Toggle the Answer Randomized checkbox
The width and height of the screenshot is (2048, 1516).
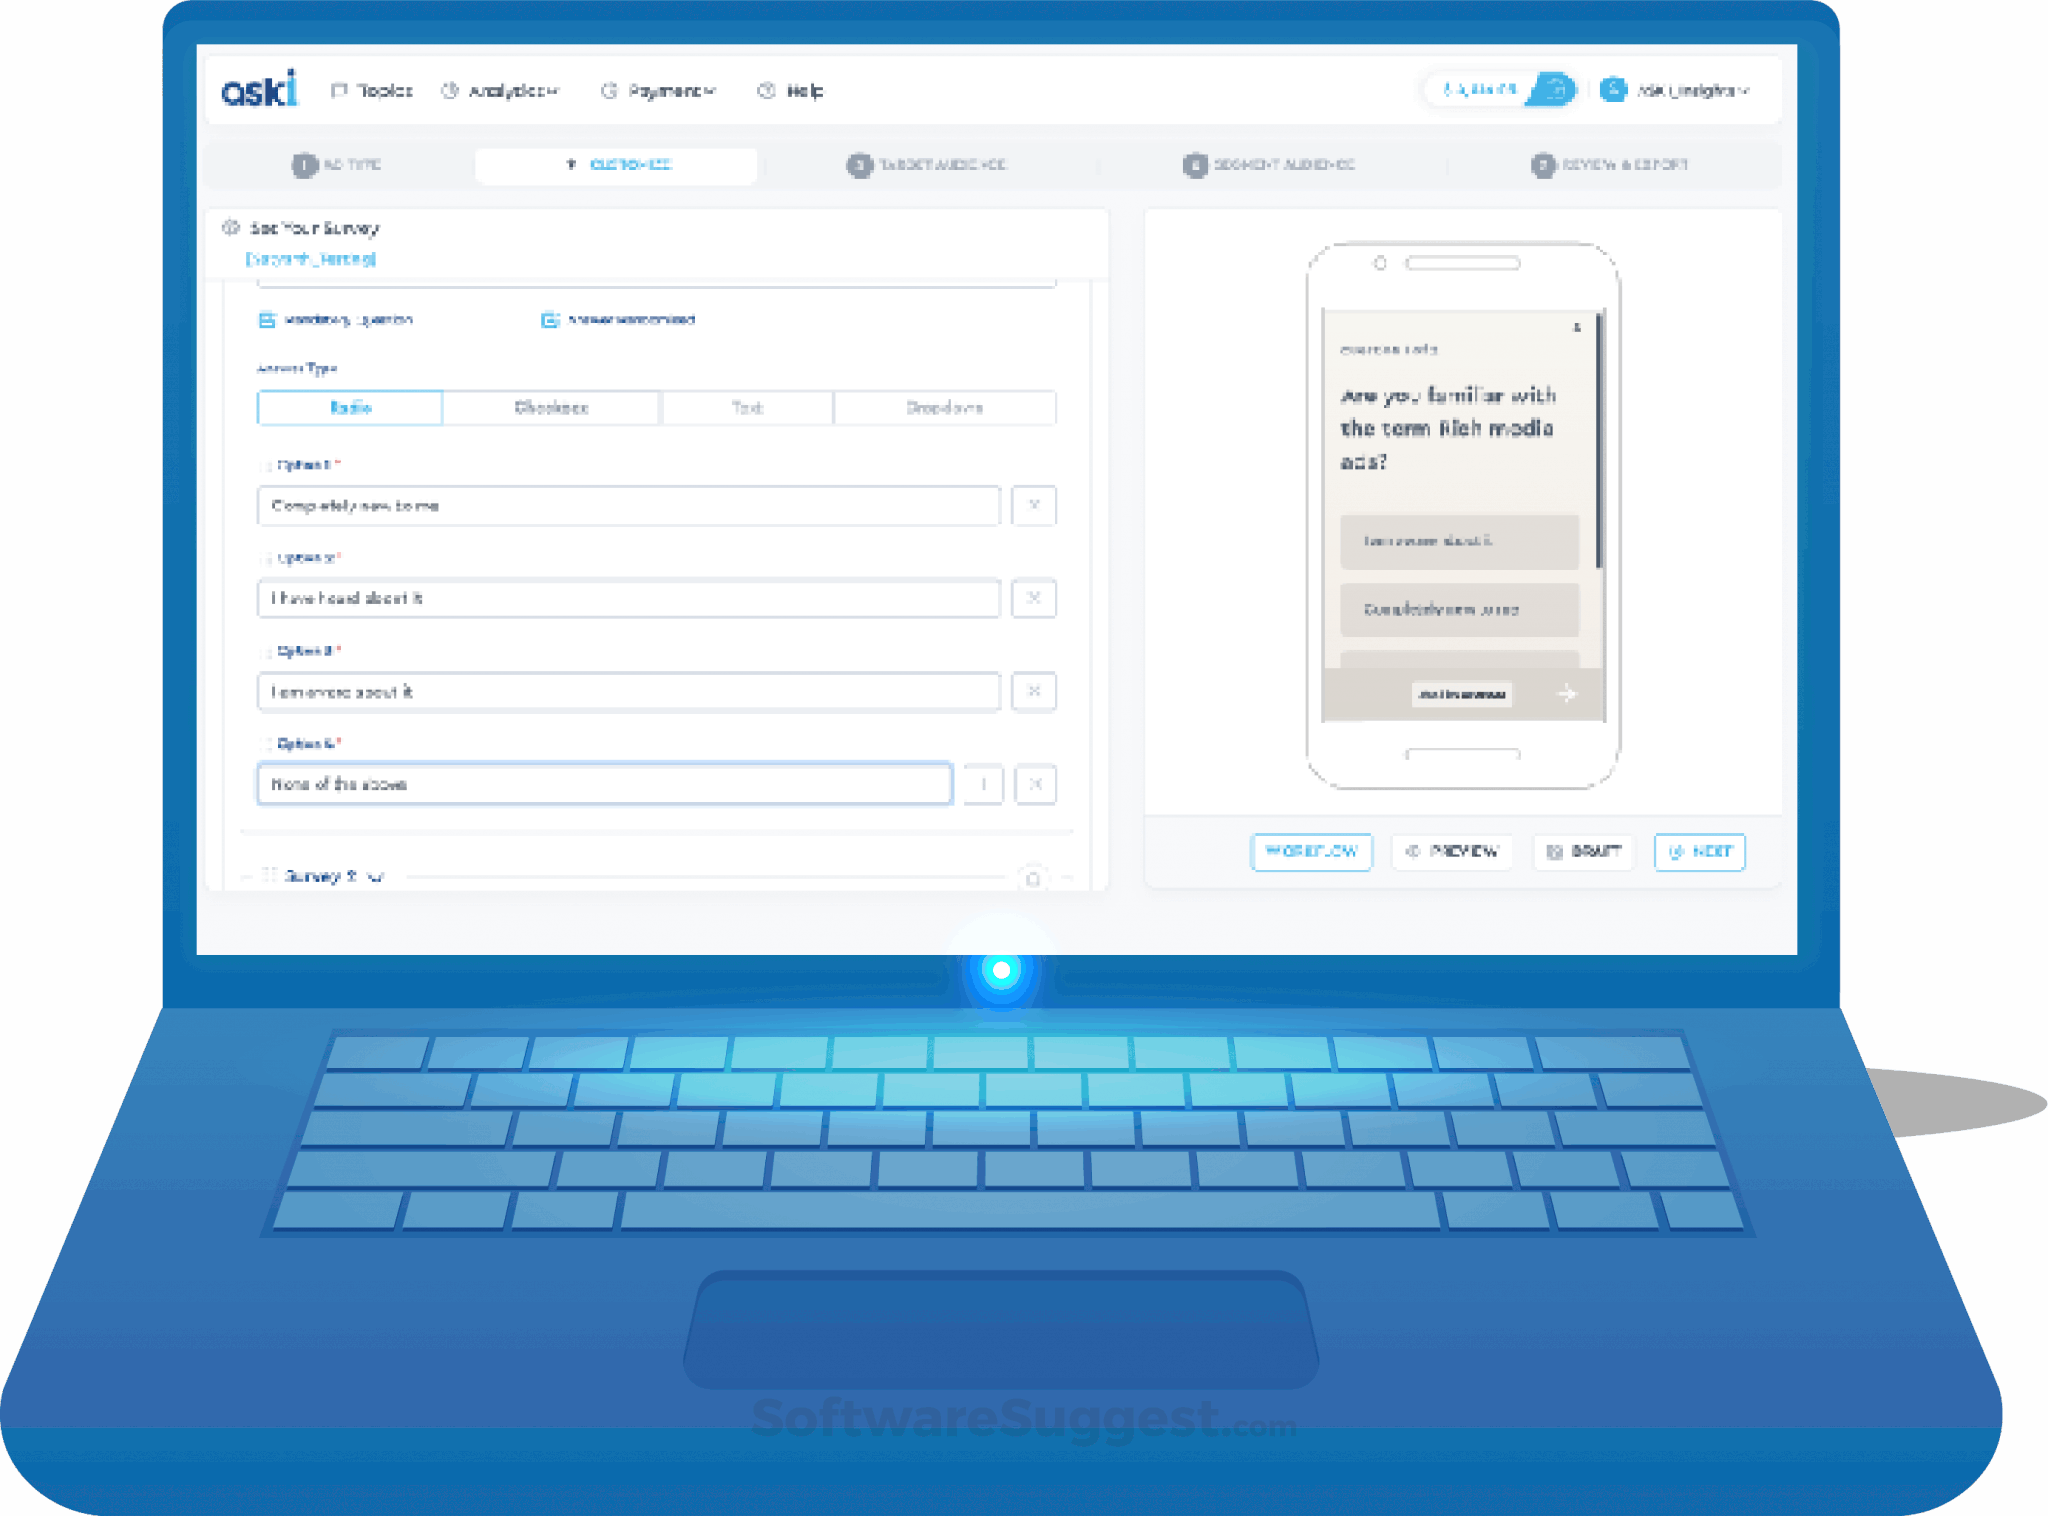pyautogui.click(x=550, y=320)
